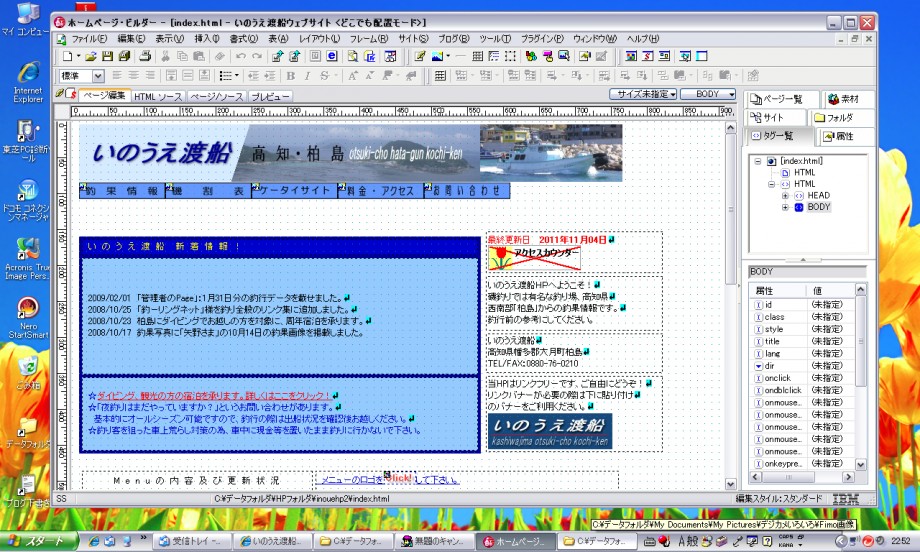920x552 pixels.
Task: Open the 標準 paragraph style combo box
Action: coord(82,76)
